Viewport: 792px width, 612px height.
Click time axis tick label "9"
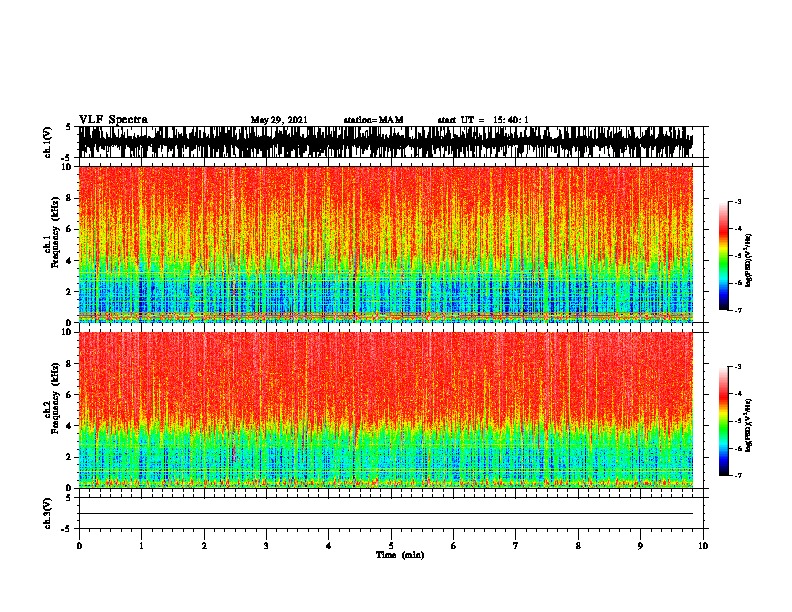(640, 546)
